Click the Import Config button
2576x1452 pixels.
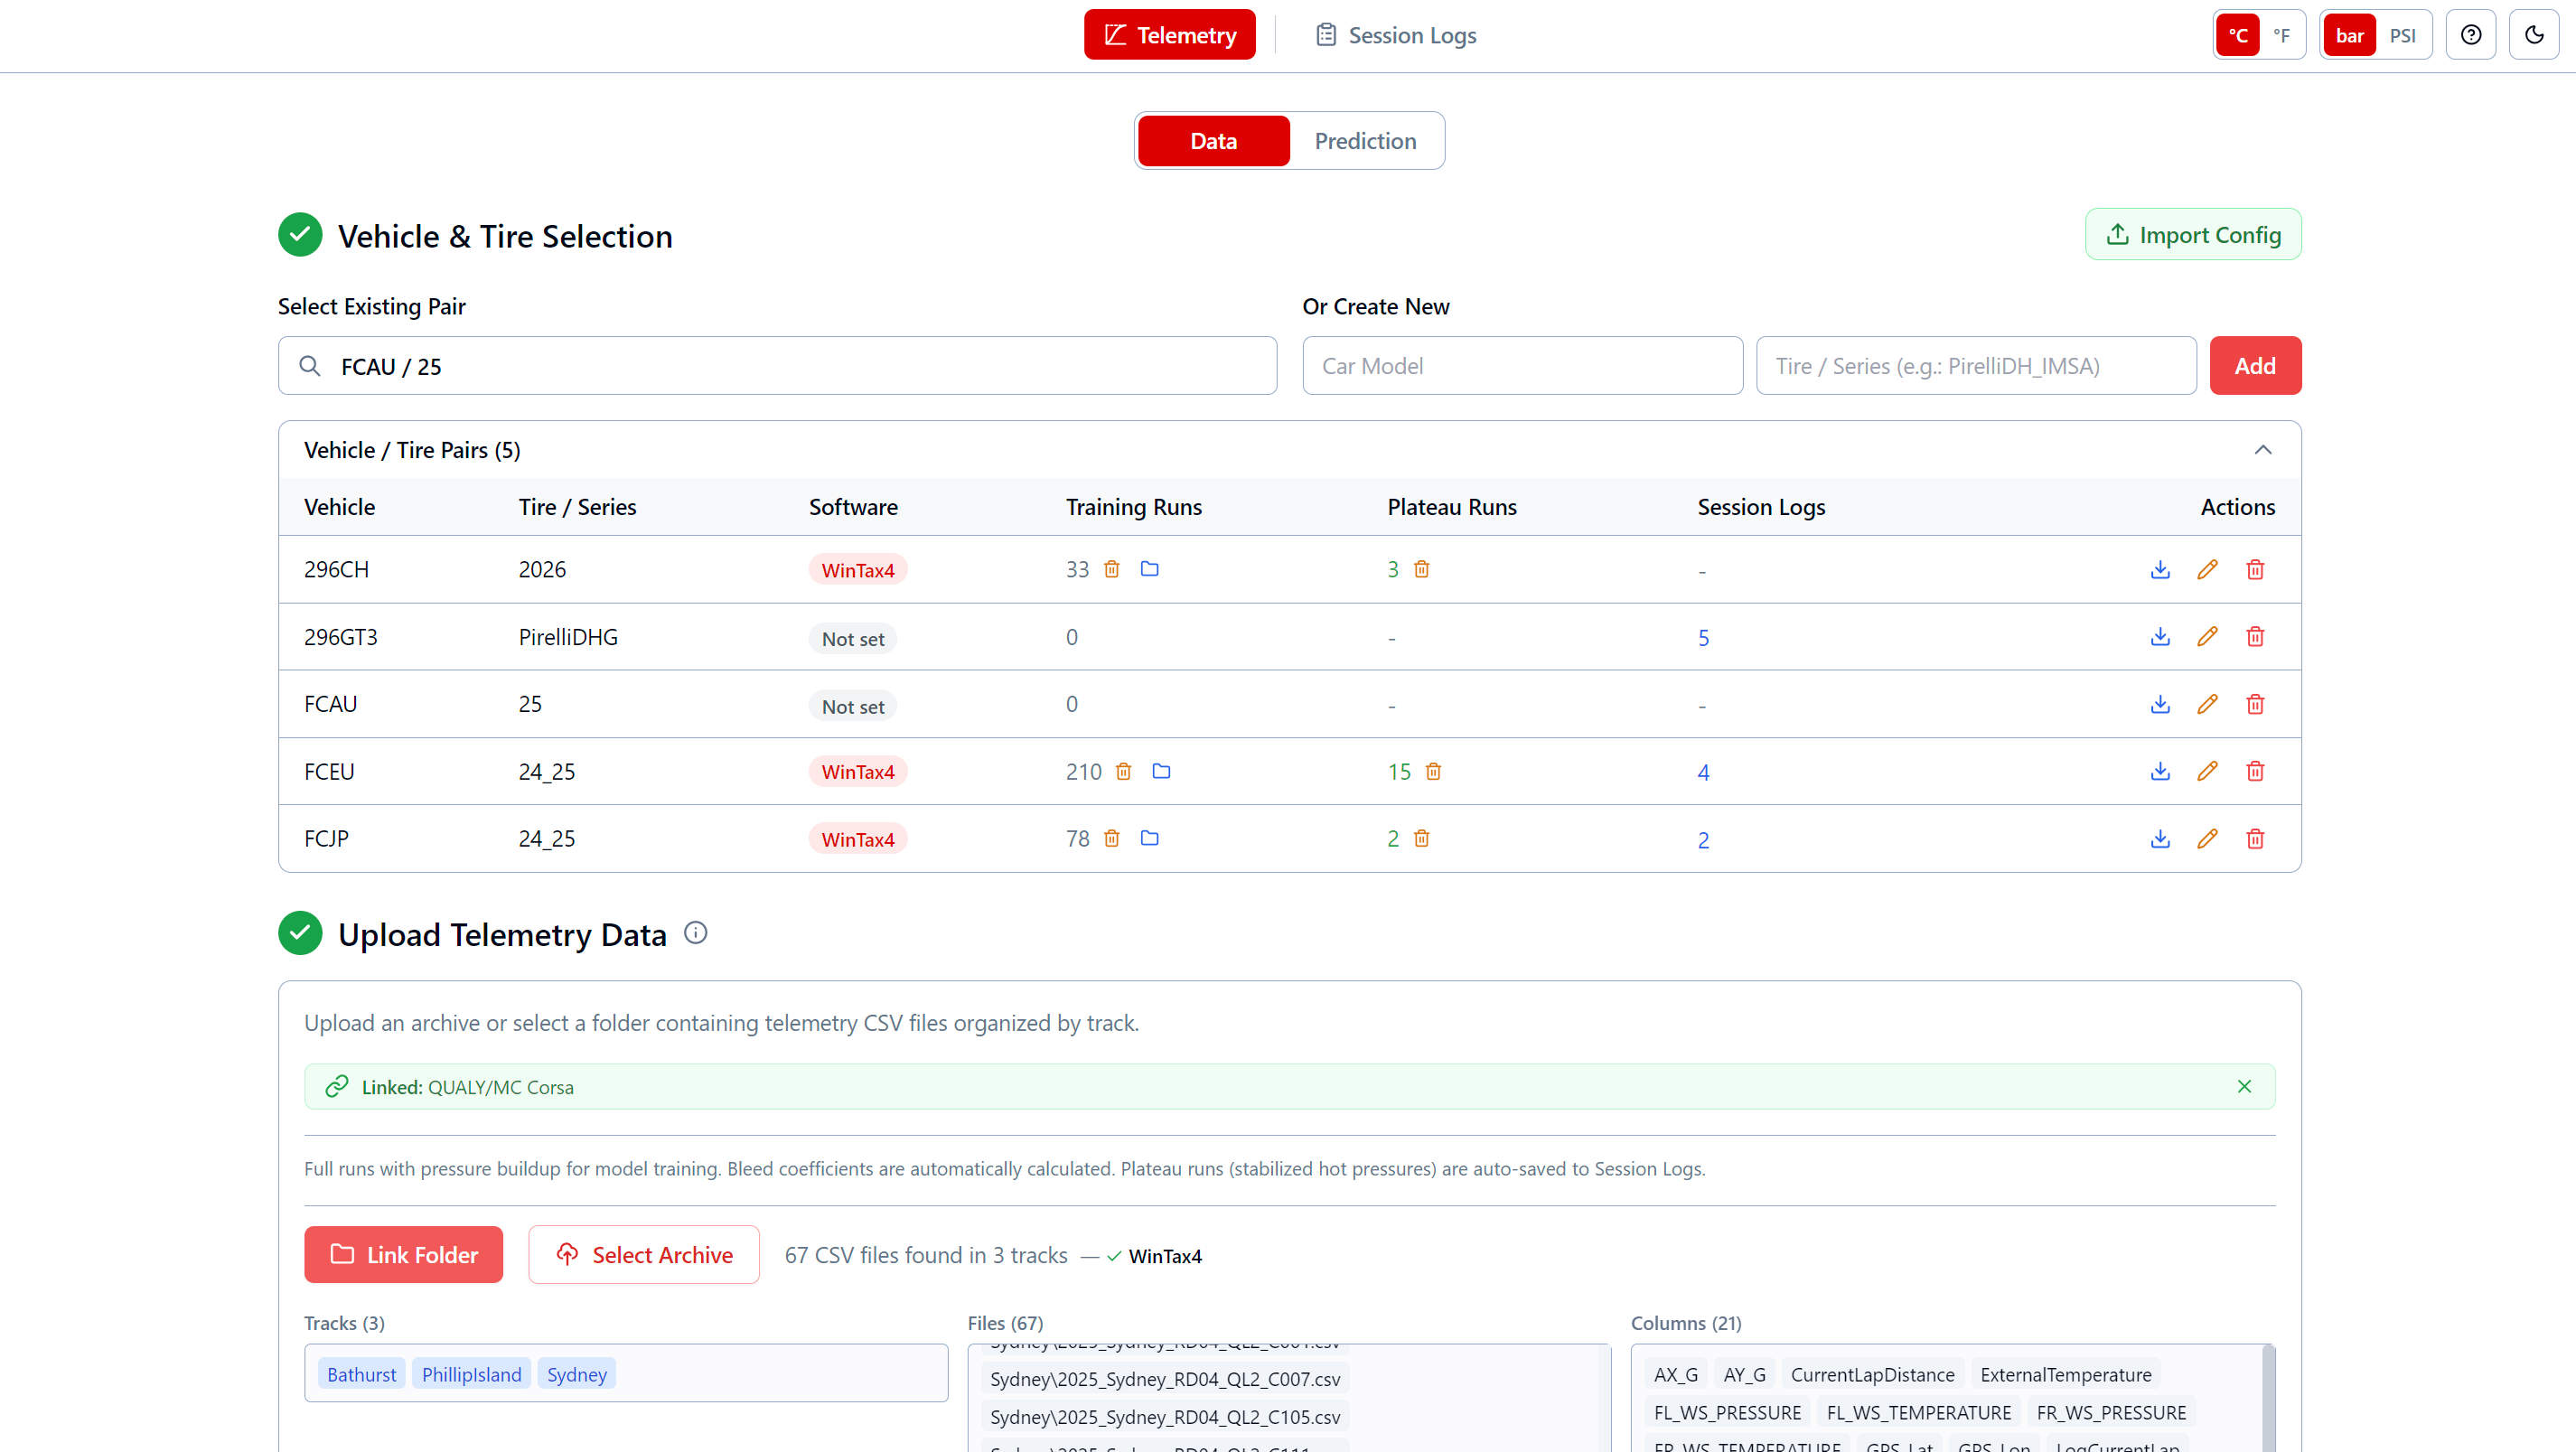2193,235
